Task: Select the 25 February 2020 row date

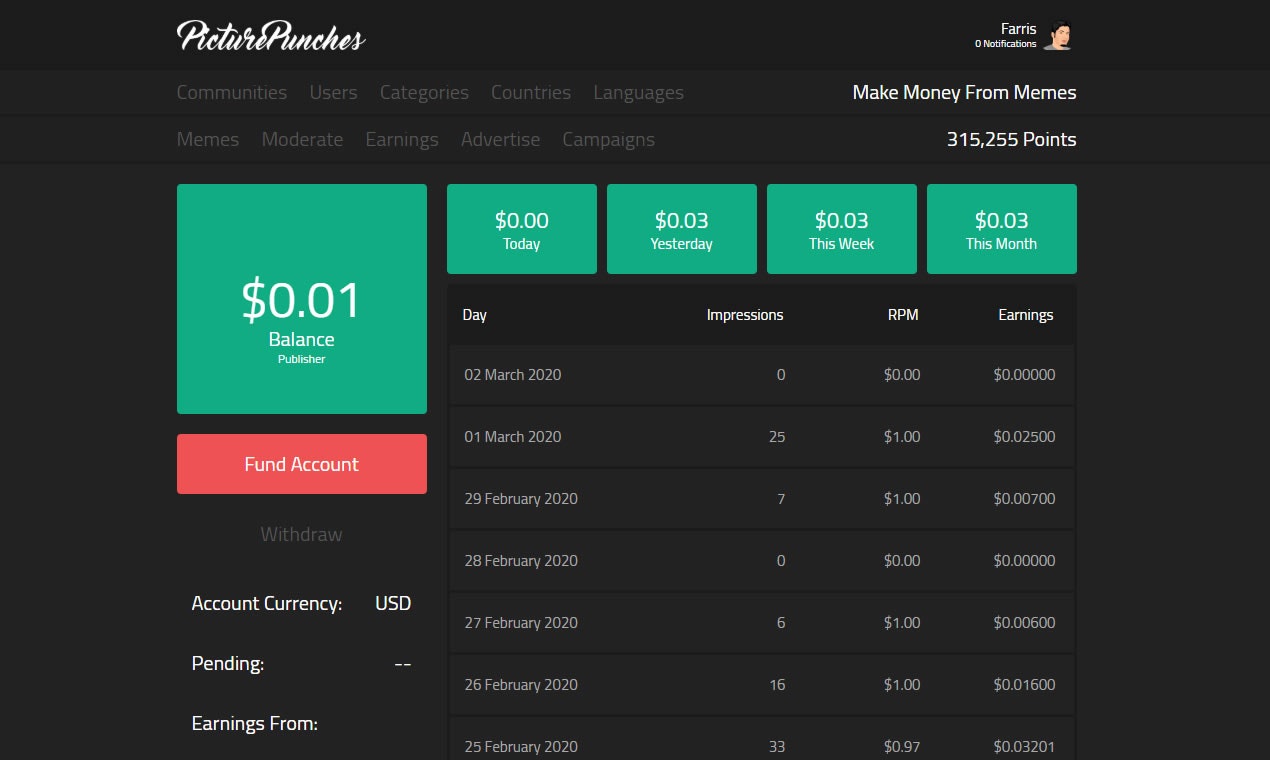Action: point(521,747)
